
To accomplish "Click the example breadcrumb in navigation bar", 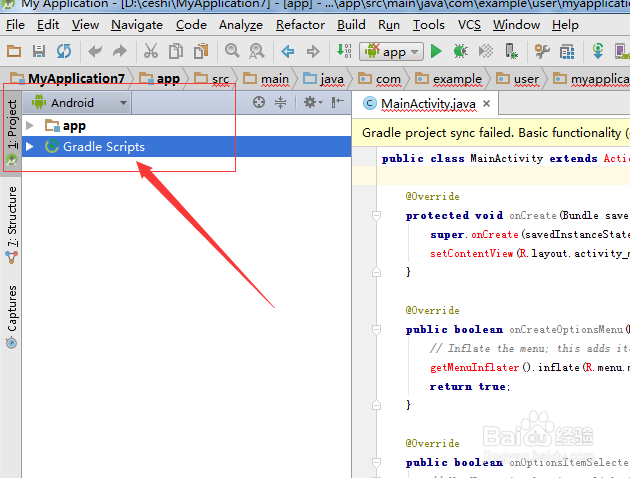I will [448, 79].
